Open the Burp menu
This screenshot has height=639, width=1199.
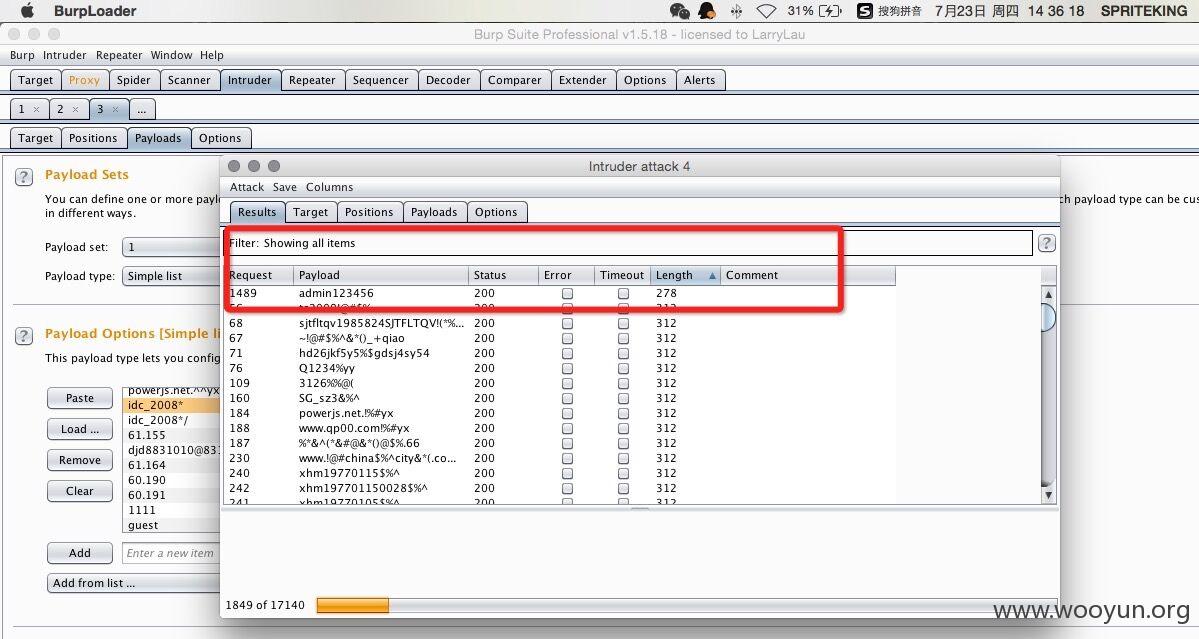tap(22, 55)
